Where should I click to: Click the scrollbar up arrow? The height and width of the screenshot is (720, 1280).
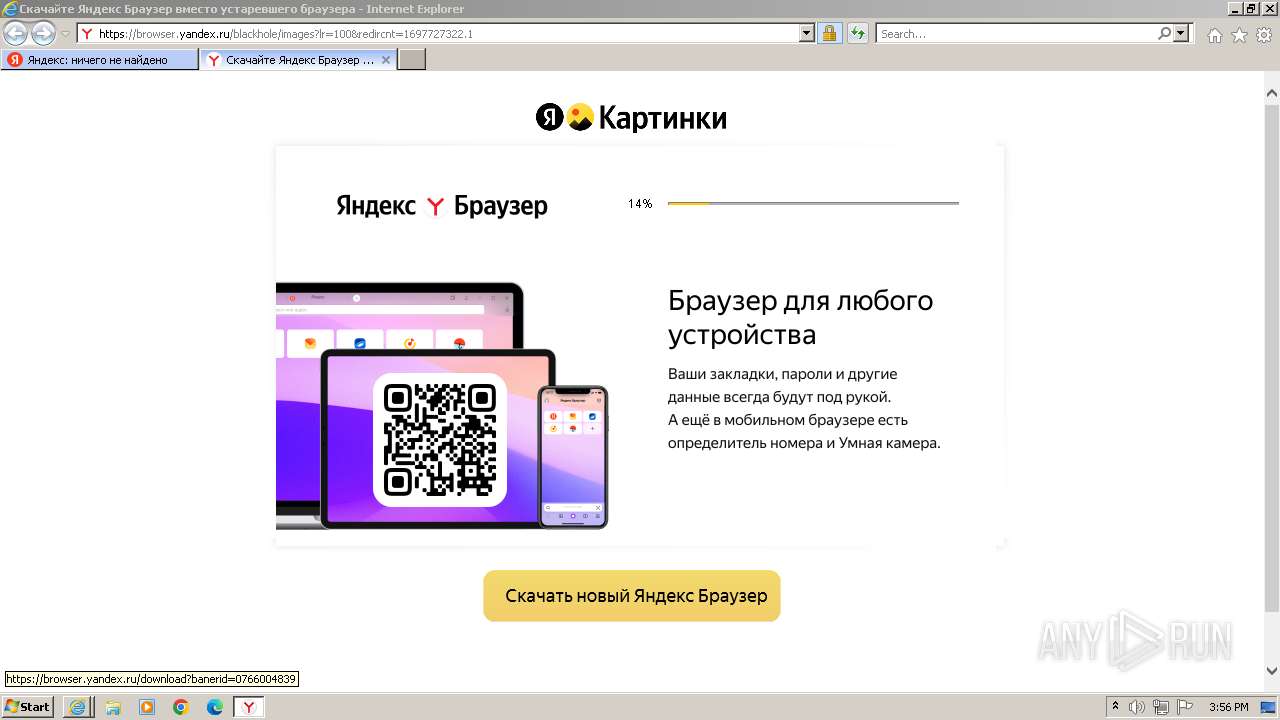[x=1271, y=93]
